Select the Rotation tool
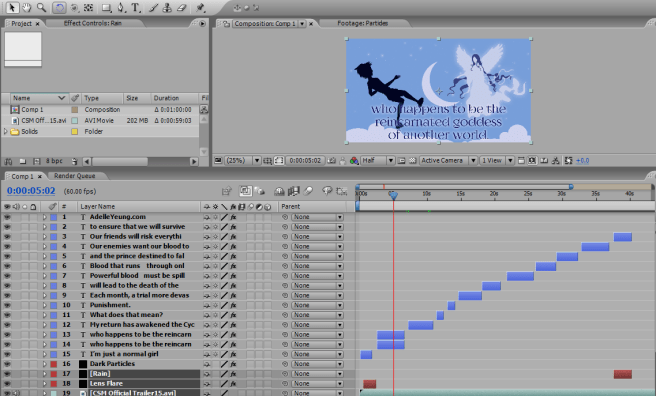Screen dimensions: 656x396 point(59,7)
